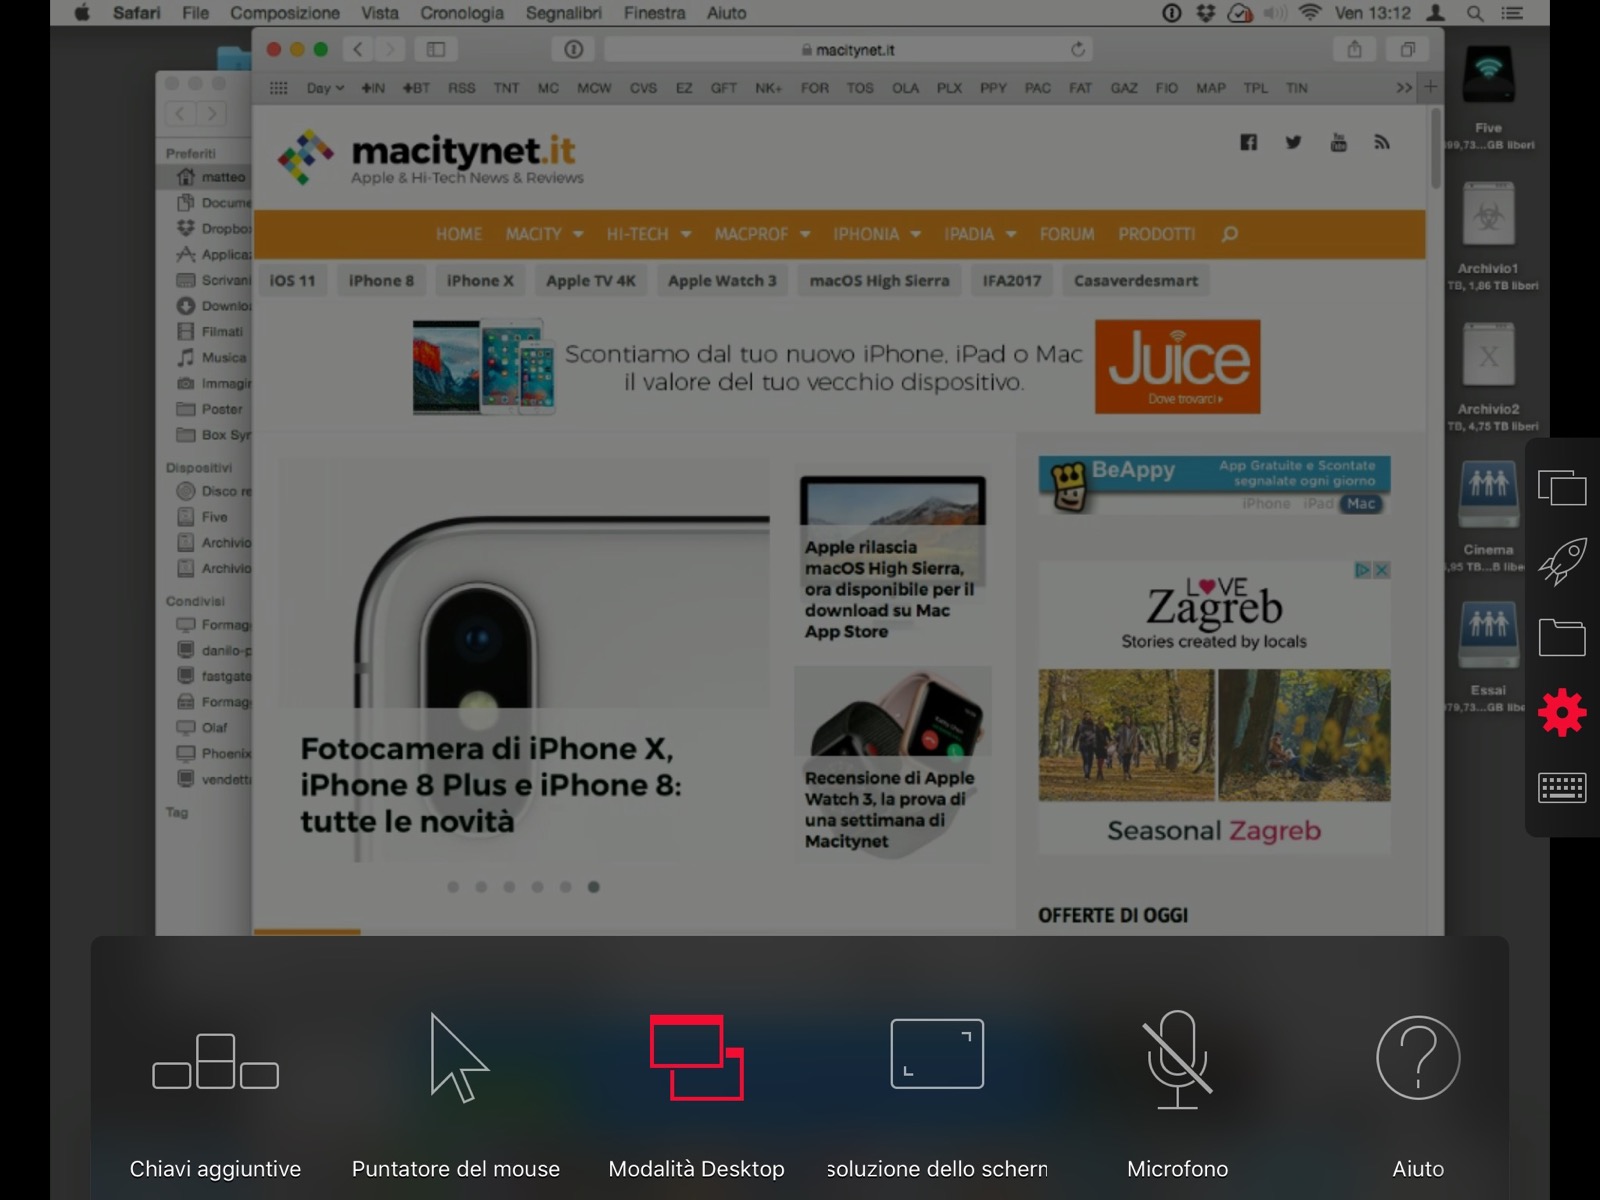The width and height of the screenshot is (1600, 1200).
Task: Click the Safari show tabs button
Action: [x=1408, y=49]
